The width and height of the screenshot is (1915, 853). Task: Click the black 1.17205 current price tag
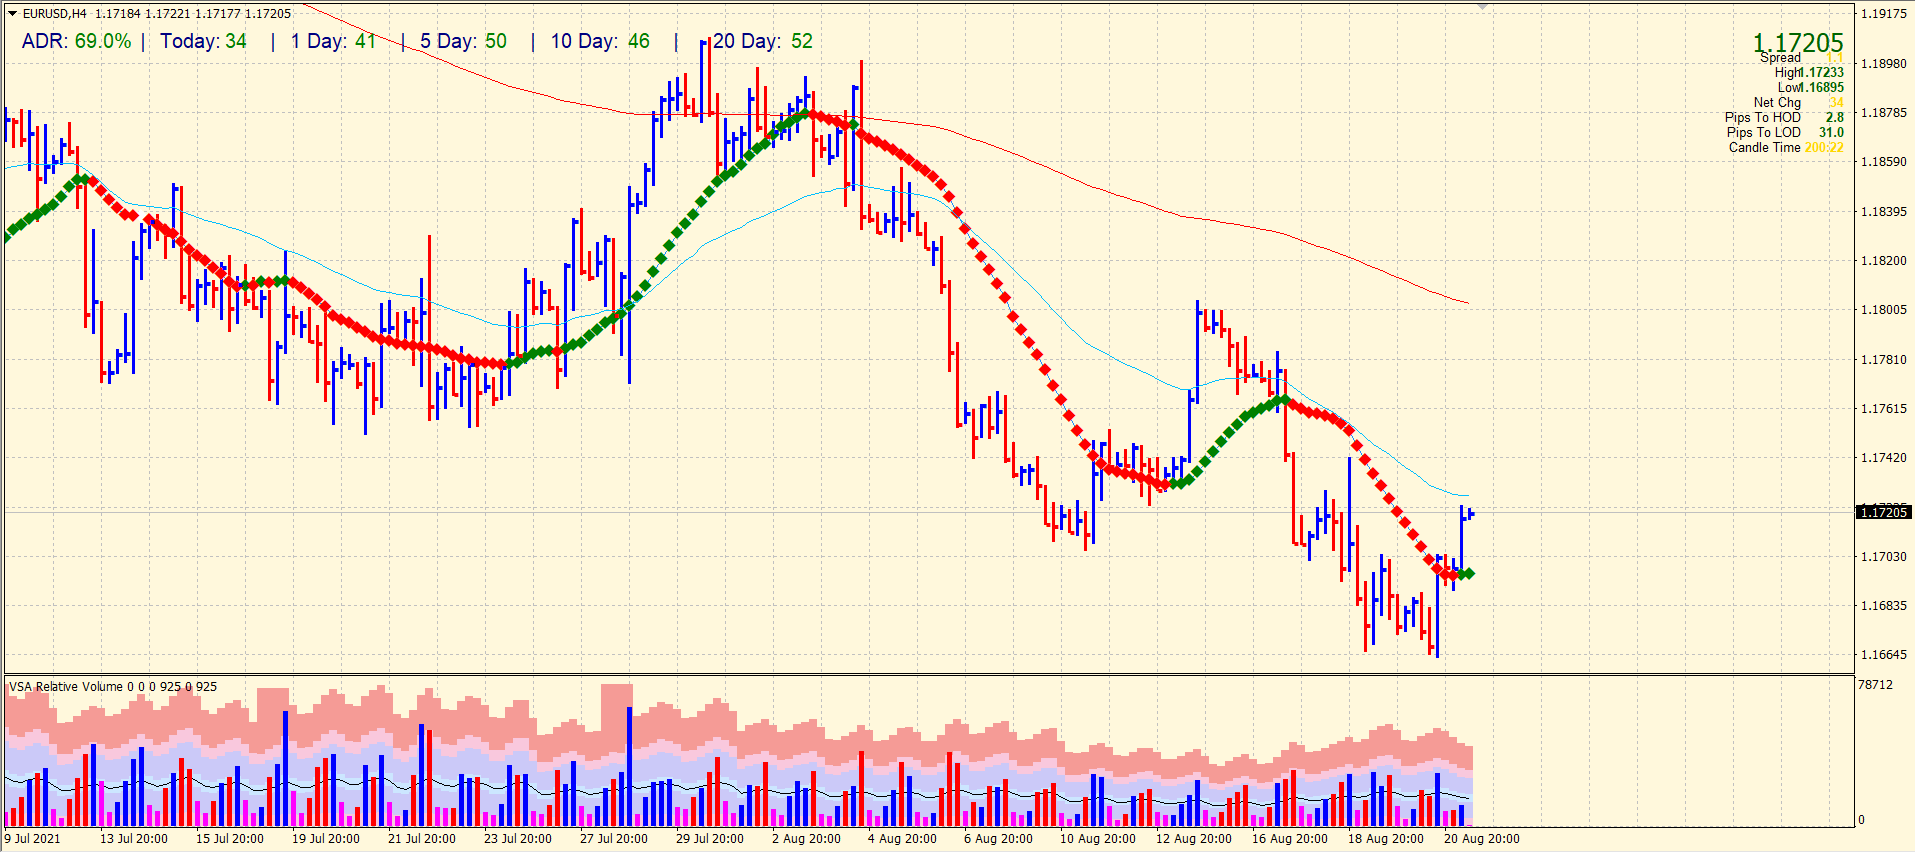[x=1883, y=512]
